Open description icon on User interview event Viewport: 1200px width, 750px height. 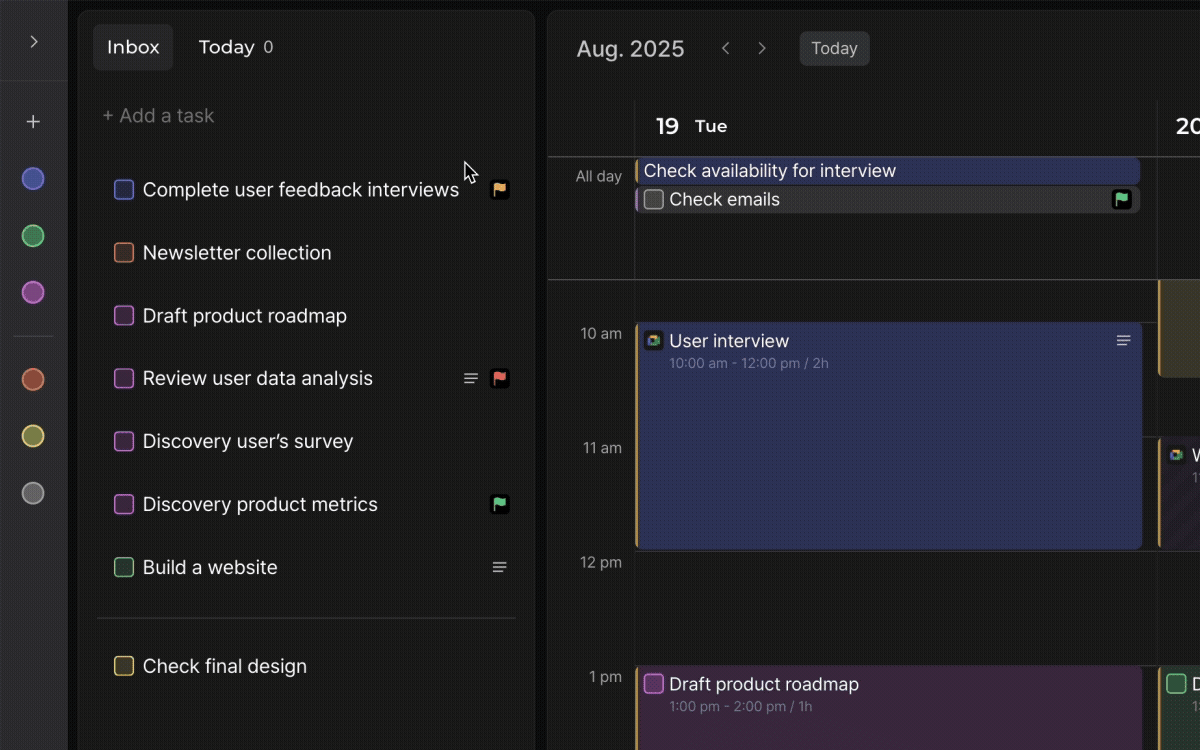point(1123,341)
